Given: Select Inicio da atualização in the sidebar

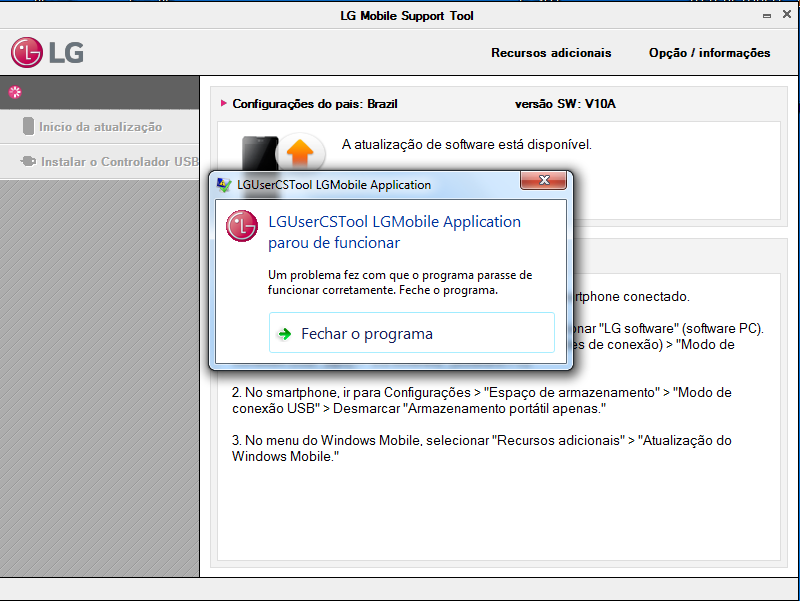Looking at the screenshot, I should click(100, 127).
